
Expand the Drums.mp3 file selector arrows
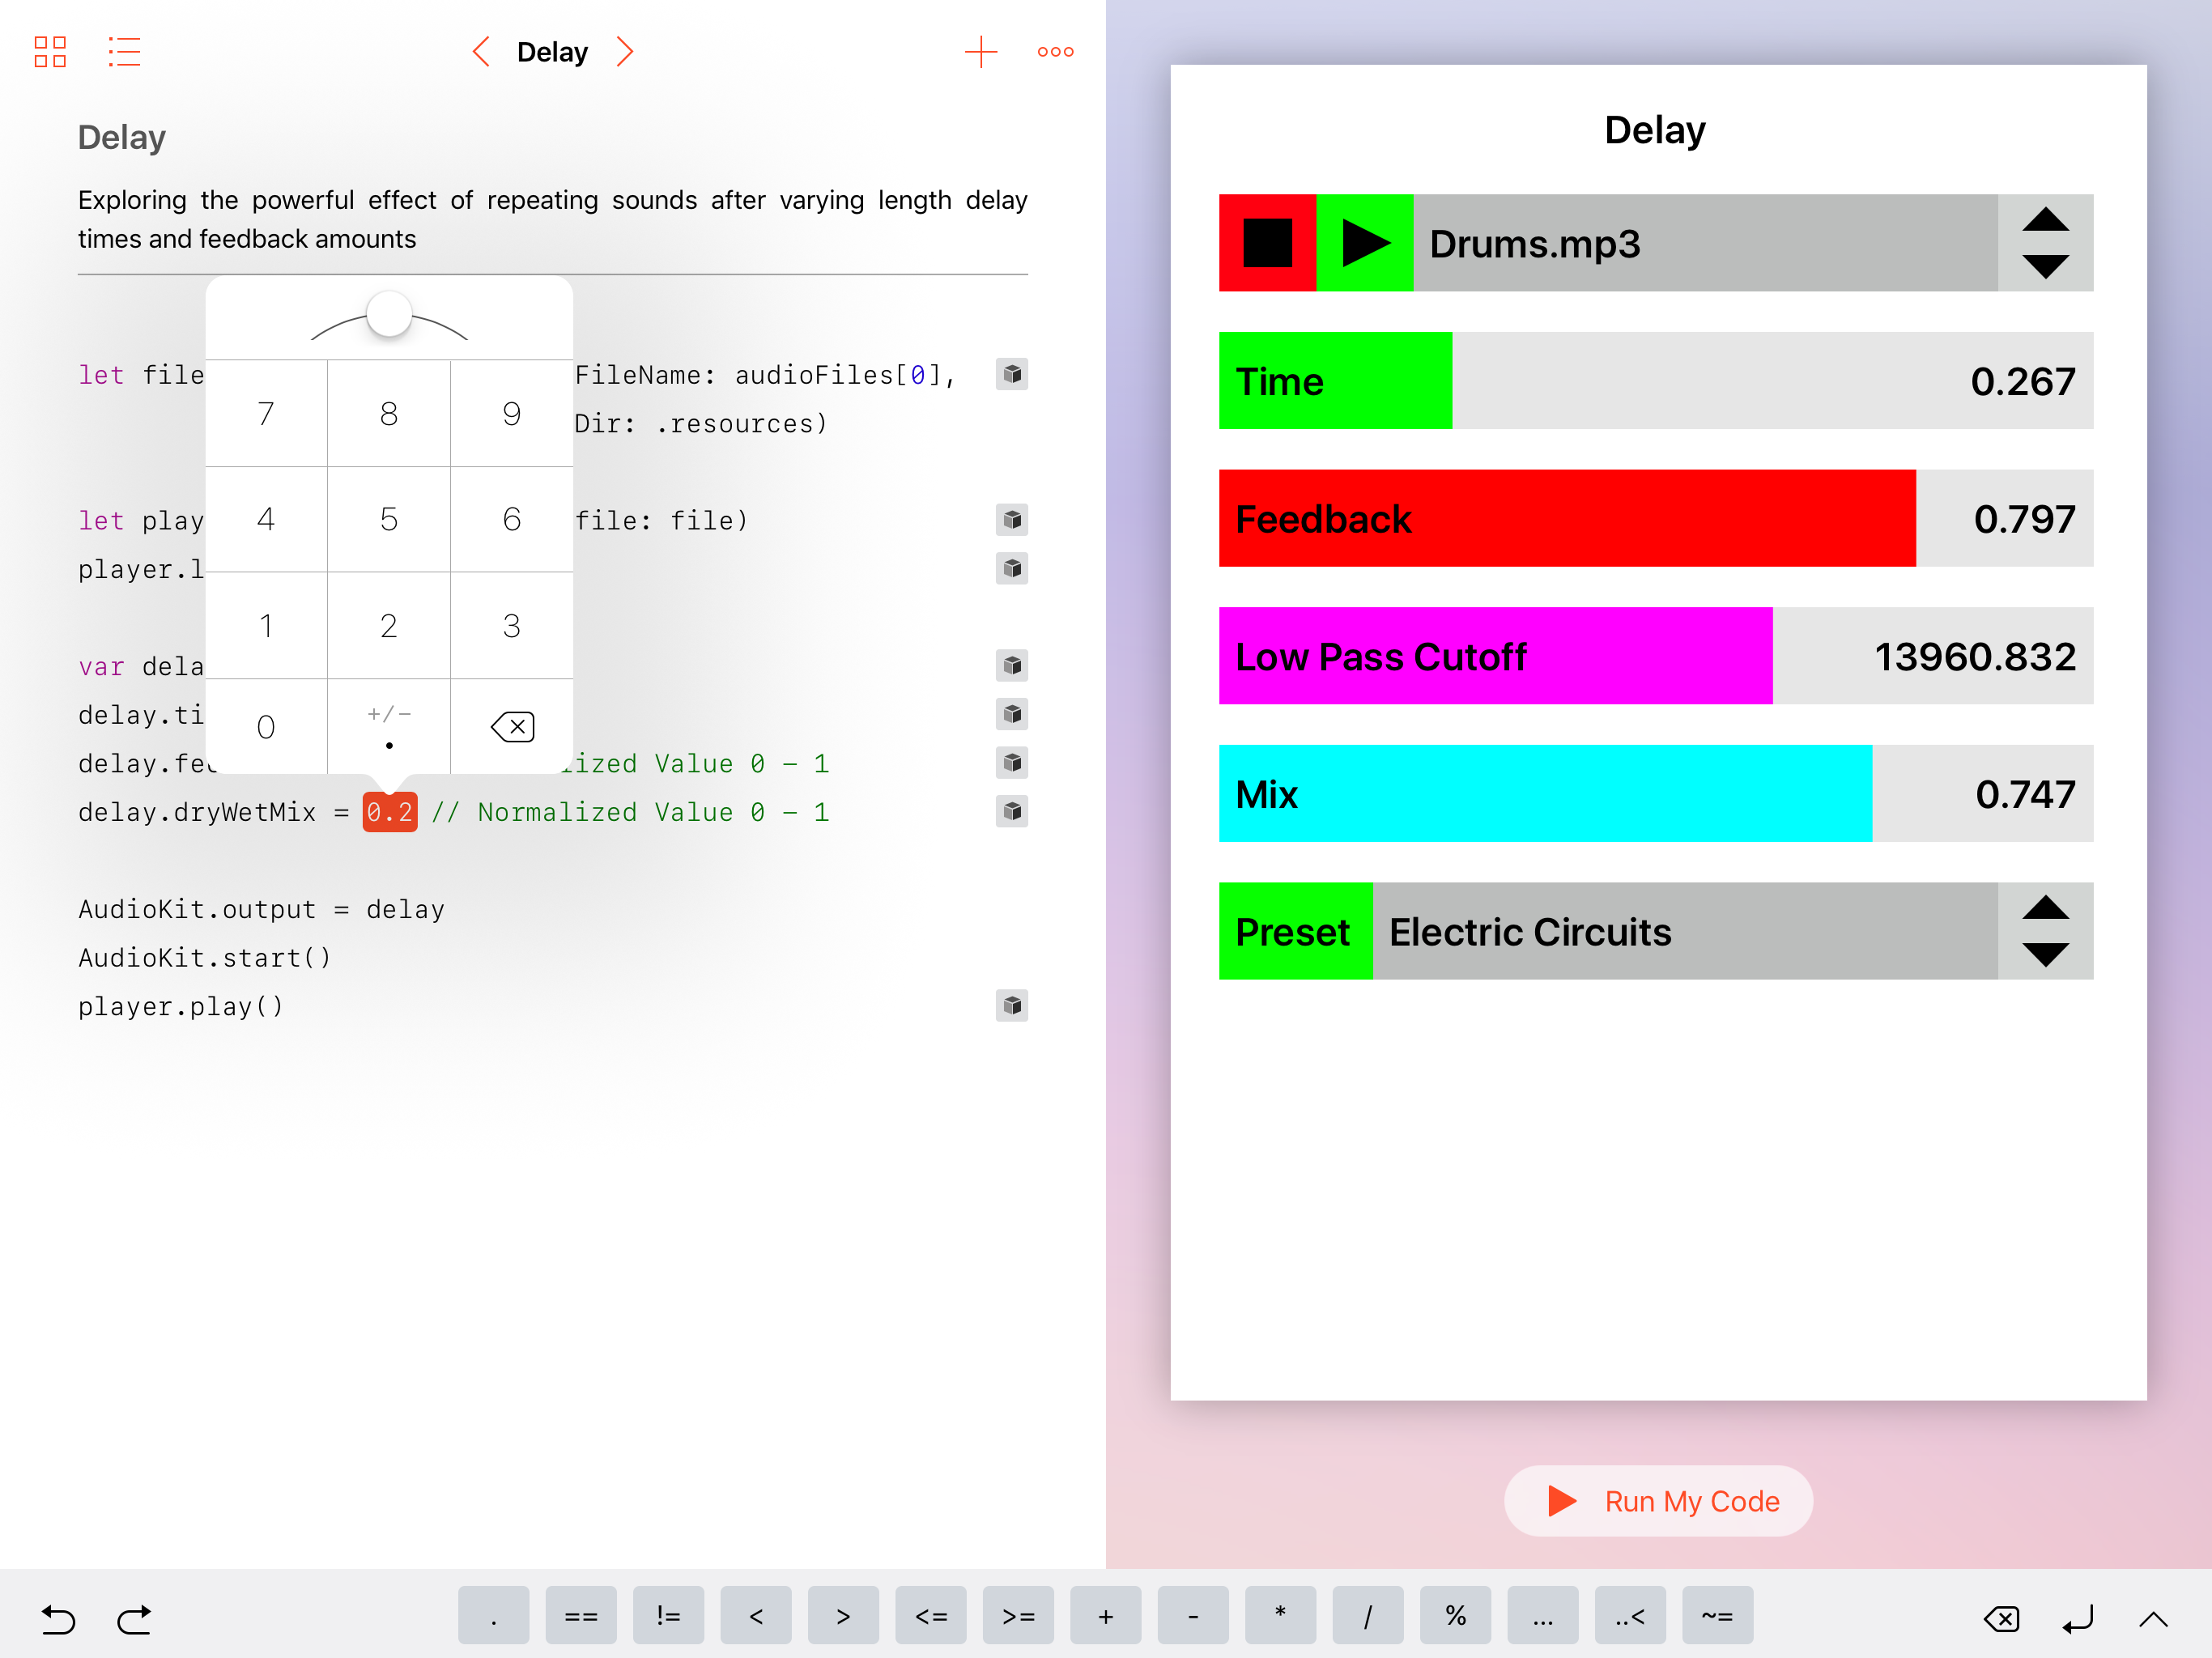click(2045, 243)
